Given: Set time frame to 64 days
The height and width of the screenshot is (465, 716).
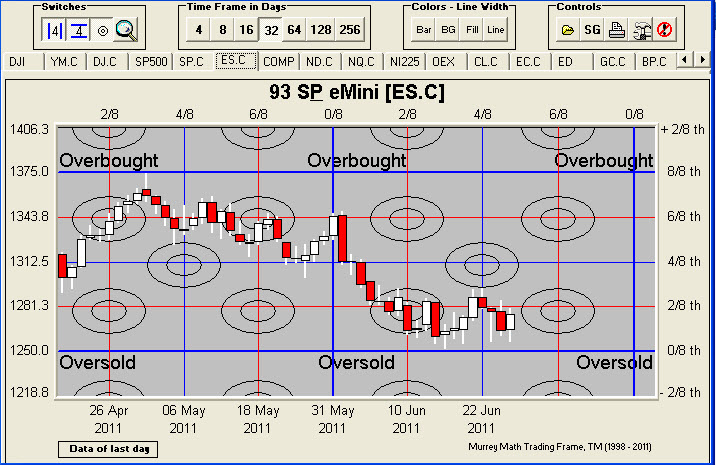Looking at the screenshot, I should click(x=295, y=30).
